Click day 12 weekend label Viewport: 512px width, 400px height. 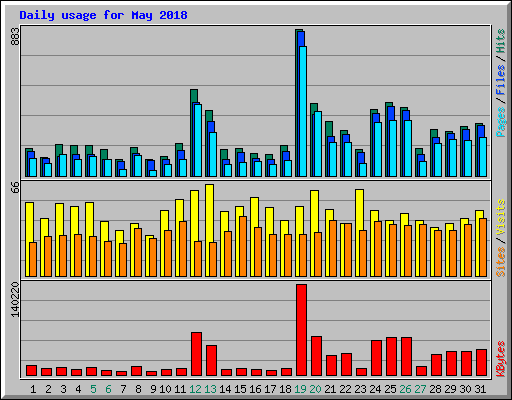[196, 389]
